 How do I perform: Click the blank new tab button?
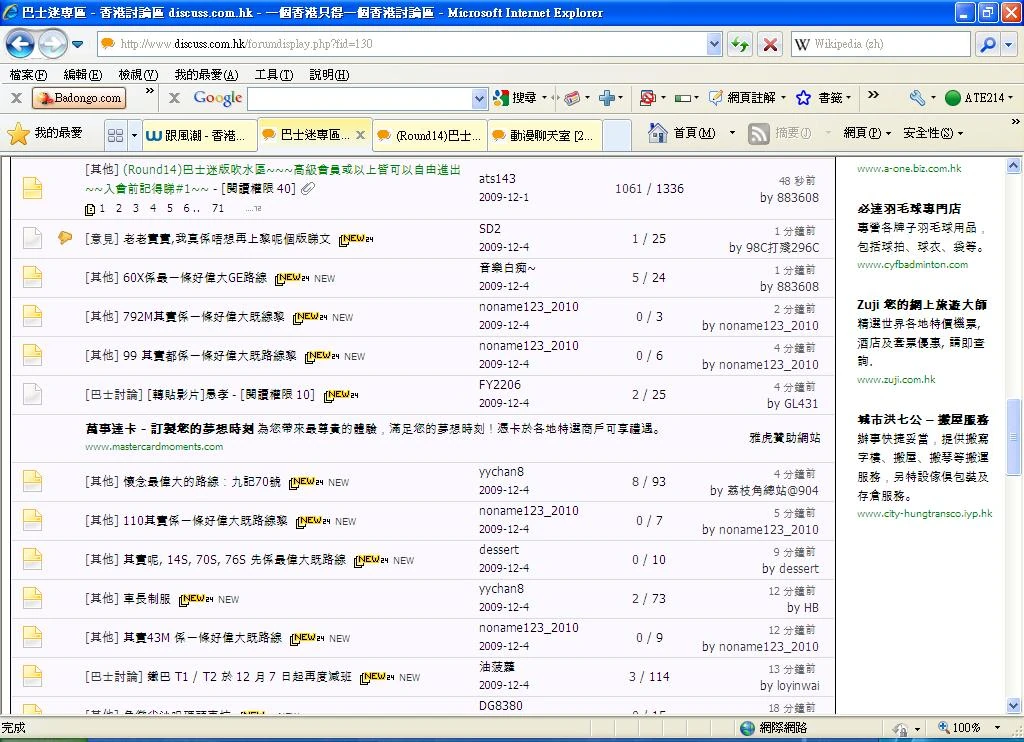pos(616,135)
